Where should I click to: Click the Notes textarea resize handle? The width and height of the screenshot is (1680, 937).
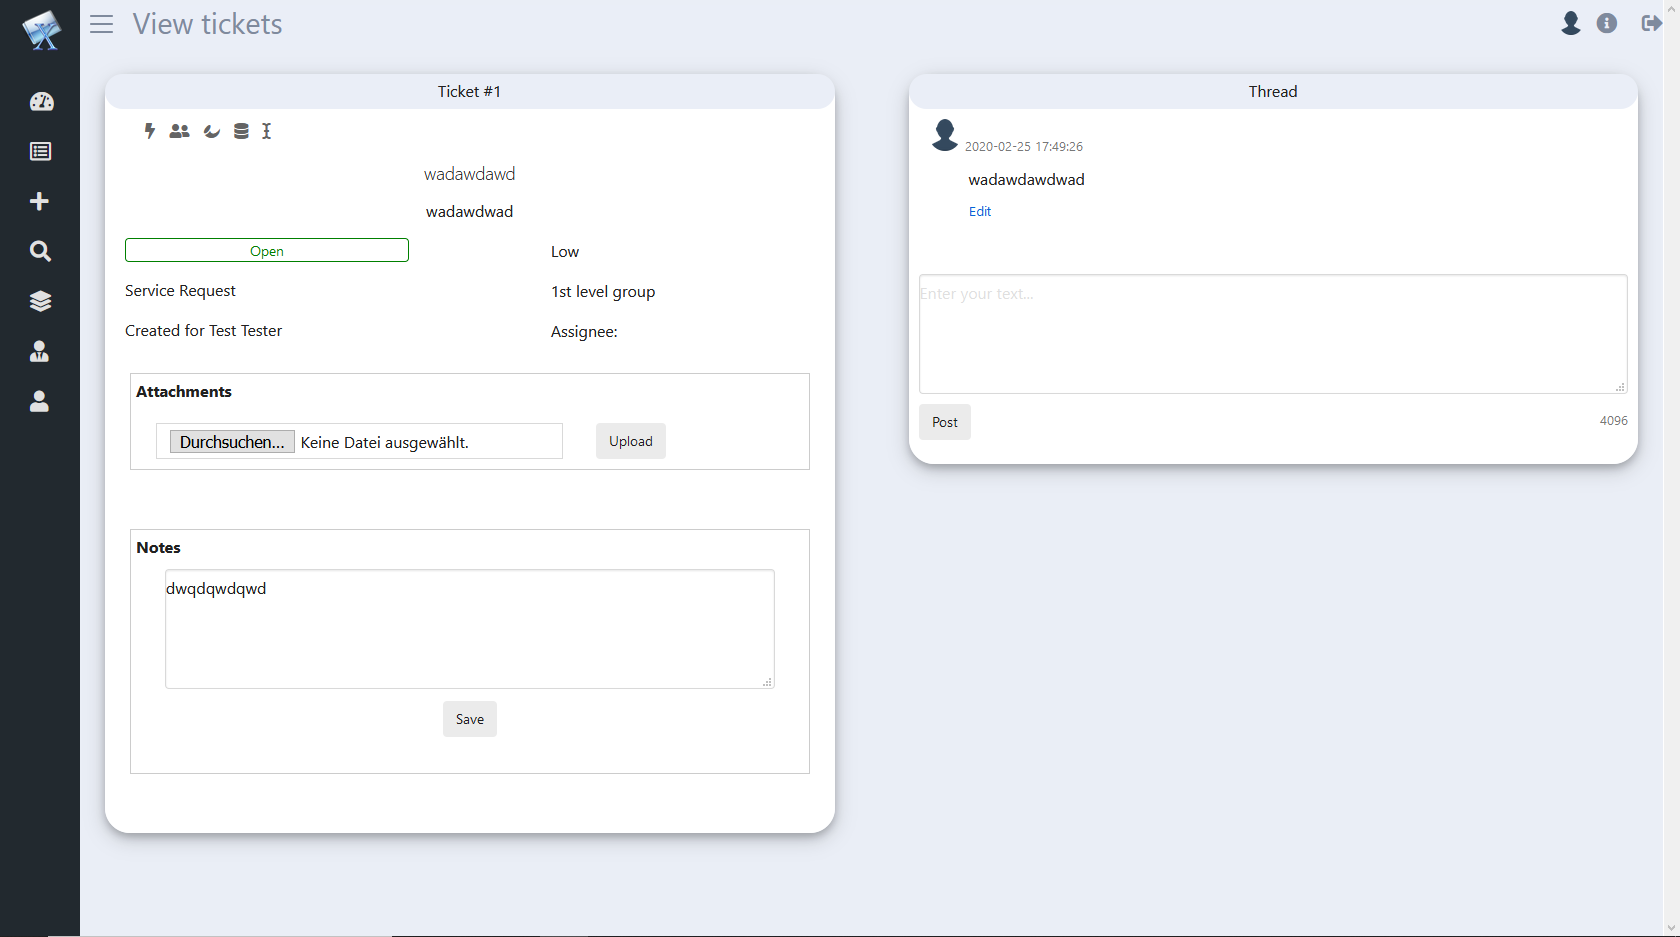(767, 682)
